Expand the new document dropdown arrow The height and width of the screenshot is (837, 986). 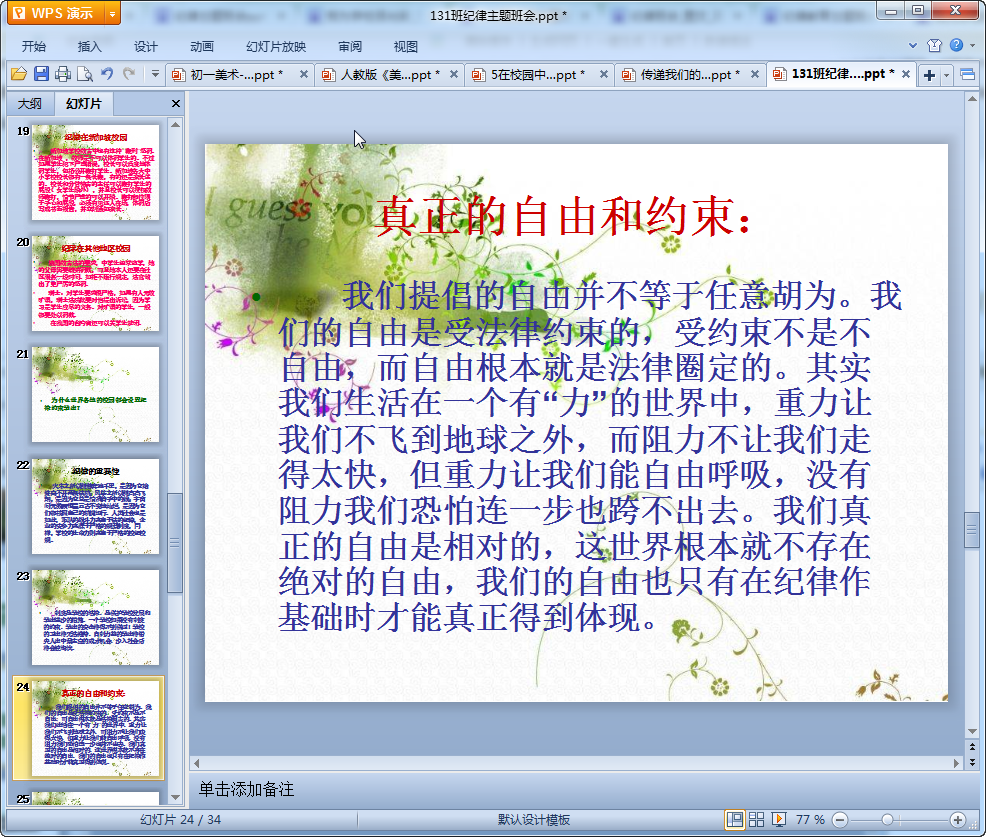[946, 75]
